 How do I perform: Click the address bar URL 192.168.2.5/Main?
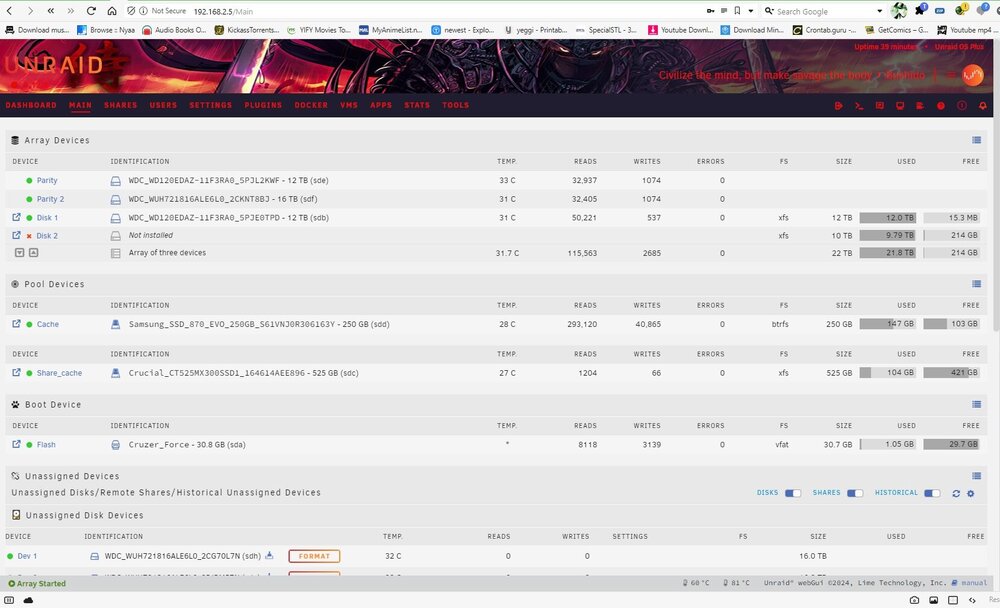click(223, 11)
